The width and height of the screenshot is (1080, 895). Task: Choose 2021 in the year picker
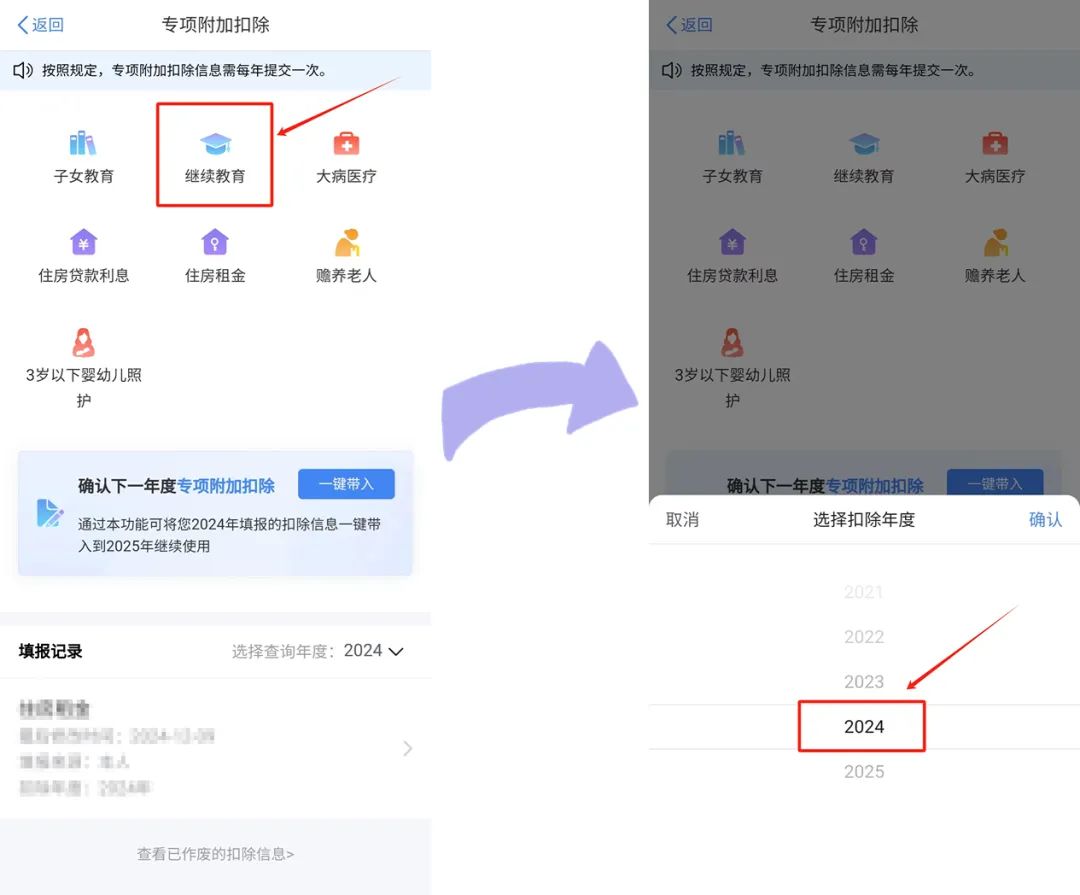[864, 592]
